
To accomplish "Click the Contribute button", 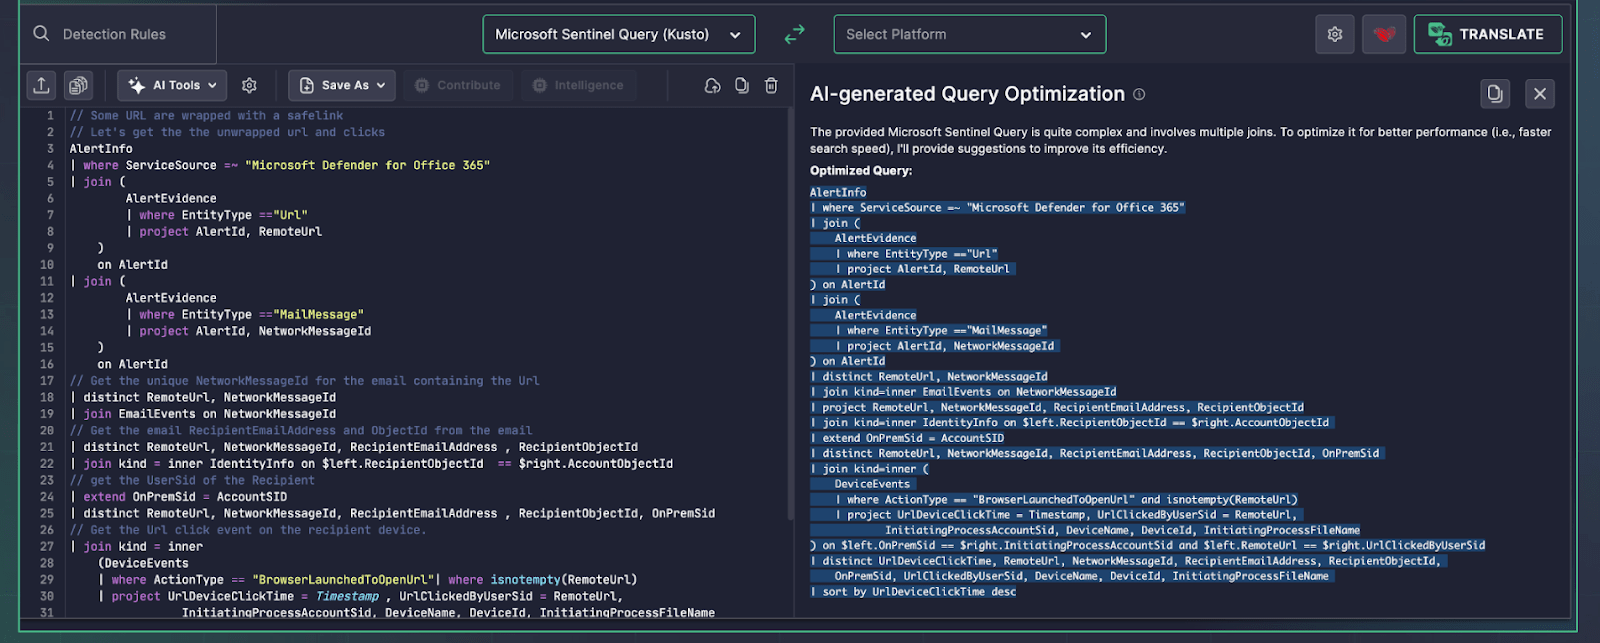I will (x=458, y=85).
